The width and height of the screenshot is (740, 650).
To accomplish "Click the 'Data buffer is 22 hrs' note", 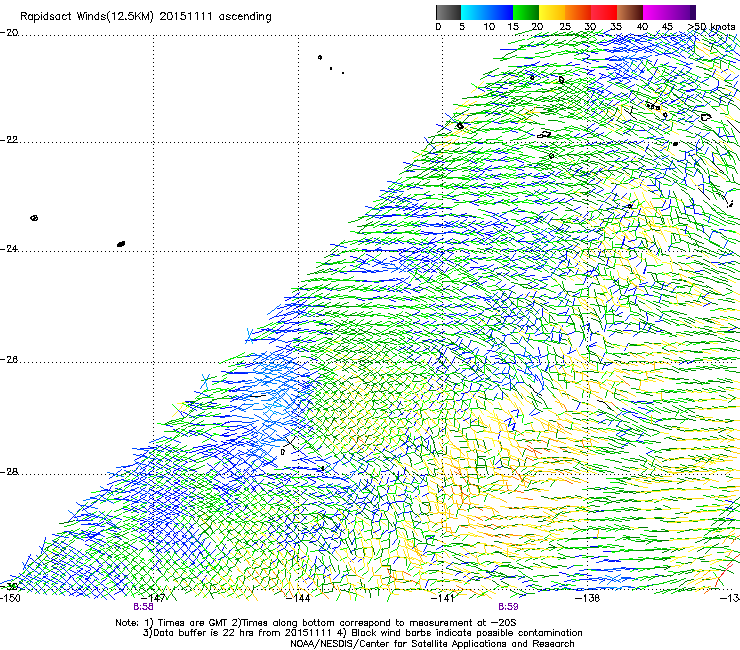I will coord(362,633).
